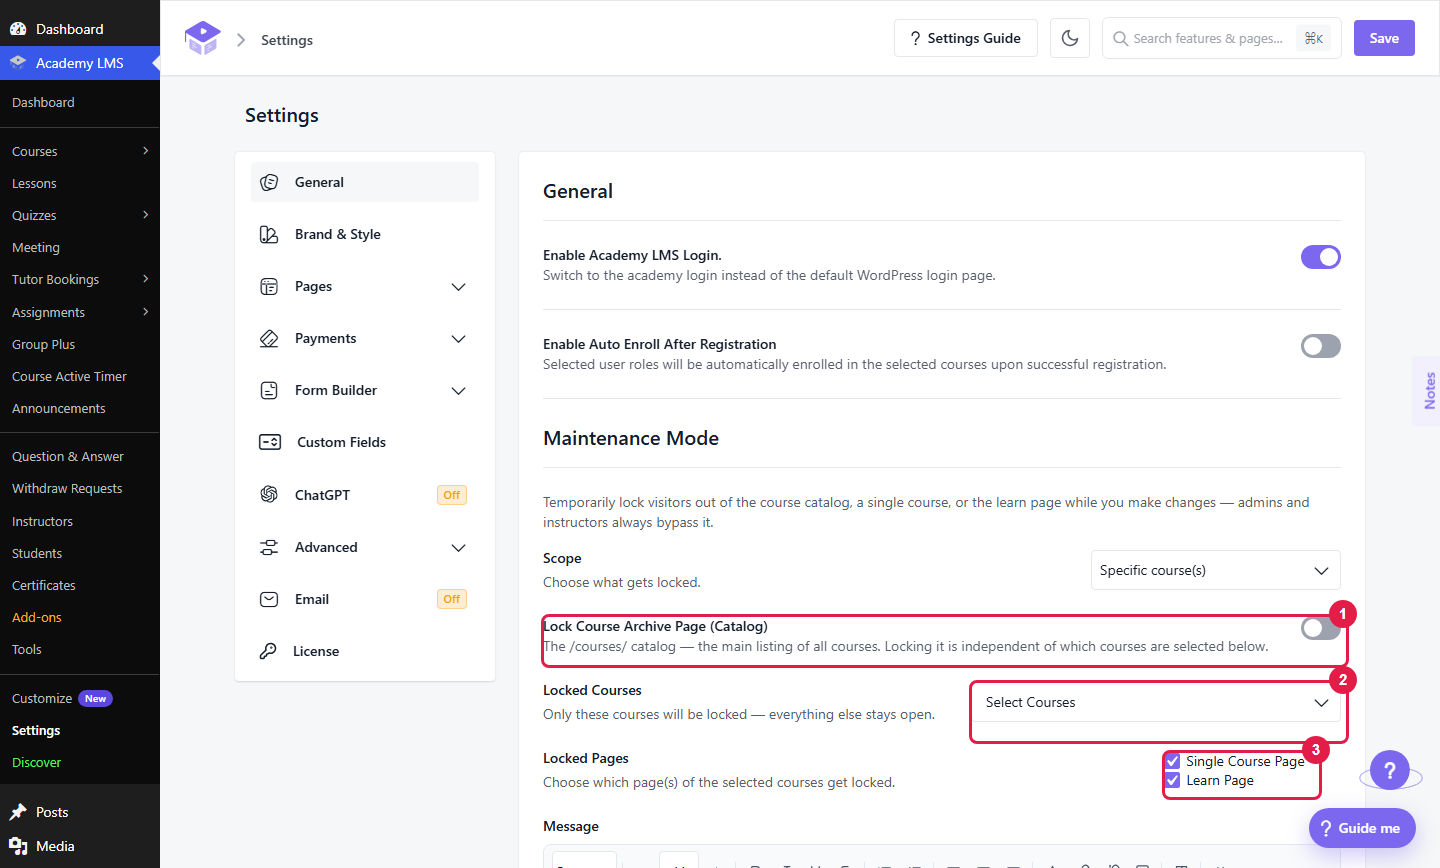Screen dimensions: 1440x868
Task: Click the License key icon
Action: coord(268,651)
